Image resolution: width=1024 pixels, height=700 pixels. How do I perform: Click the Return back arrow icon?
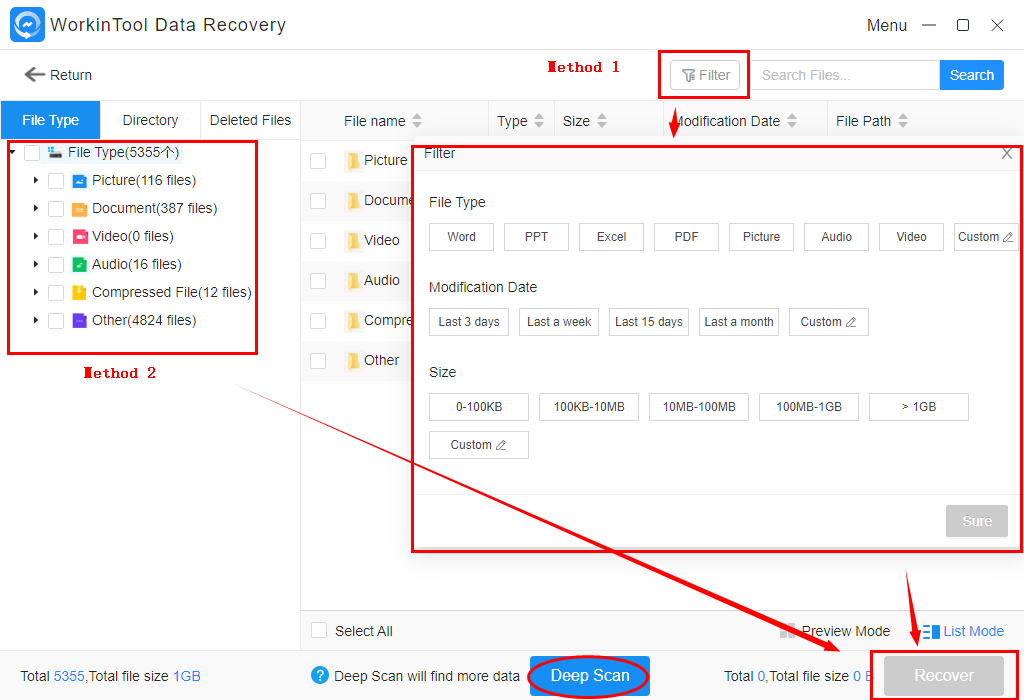tap(35, 74)
